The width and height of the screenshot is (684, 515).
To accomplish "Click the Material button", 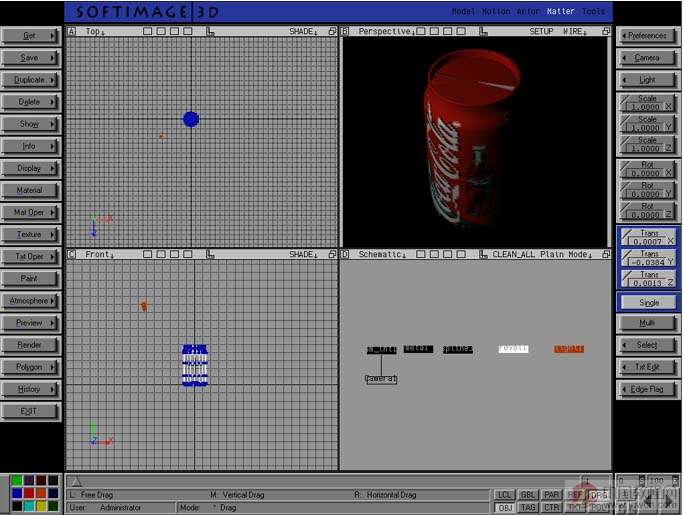I will click(x=30, y=190).
